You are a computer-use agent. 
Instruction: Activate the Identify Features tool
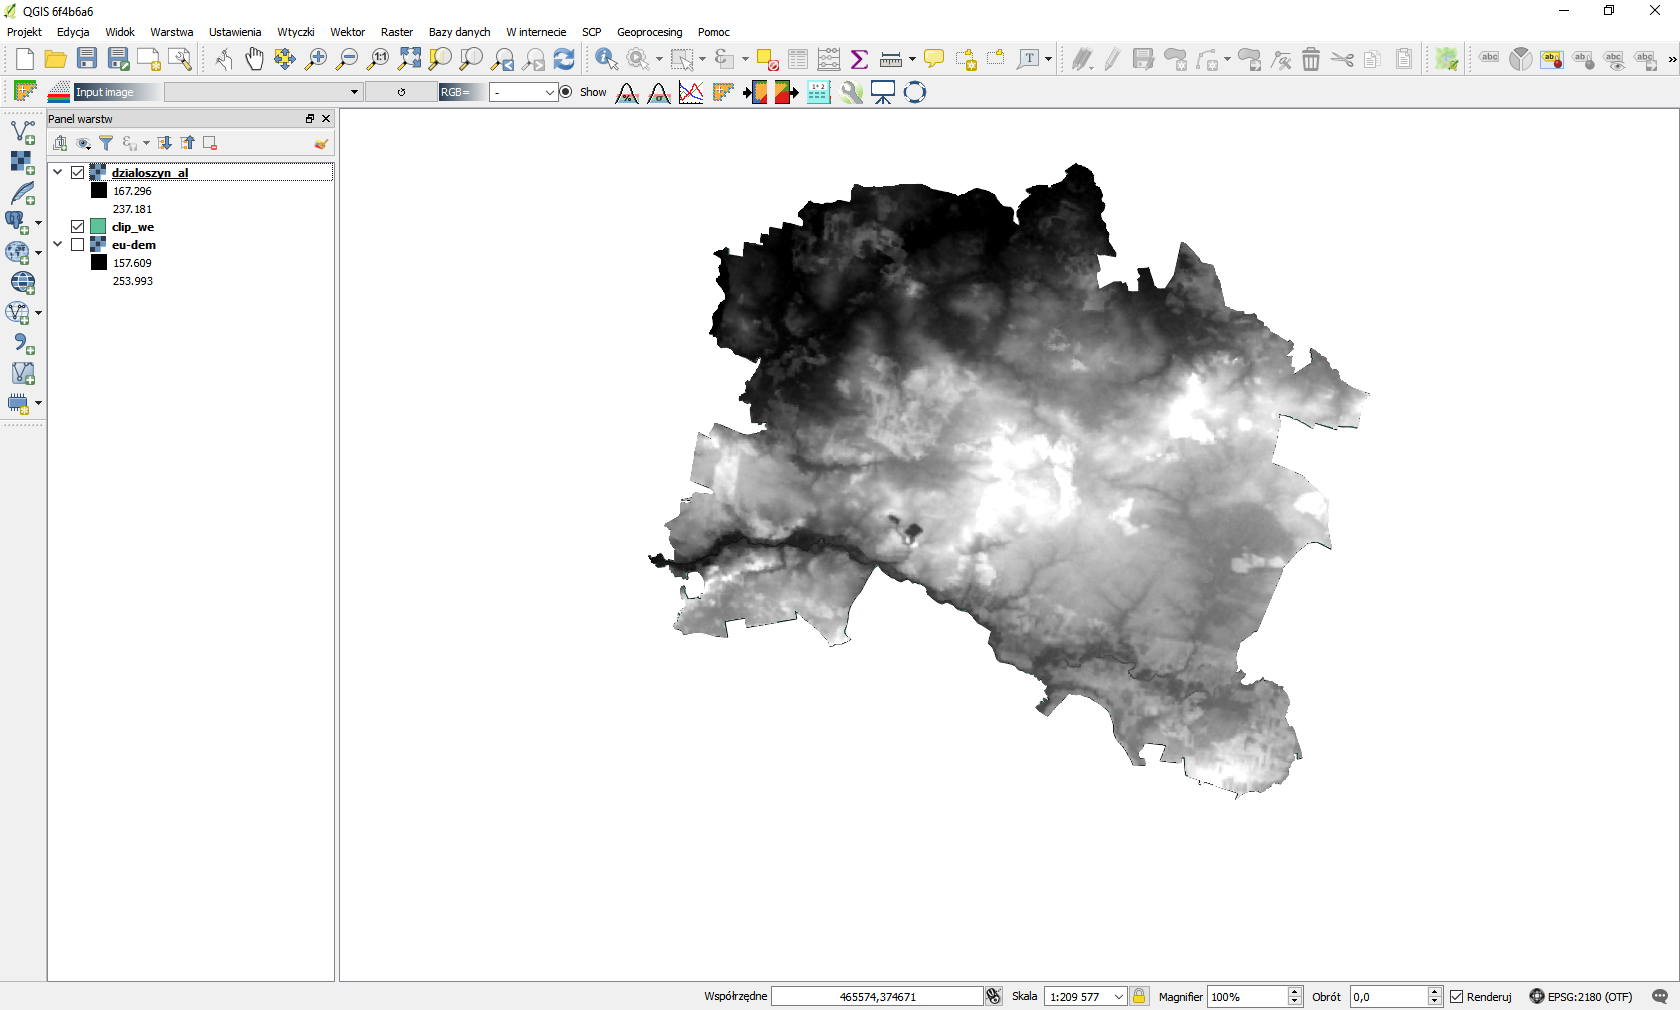click(606, 59)
